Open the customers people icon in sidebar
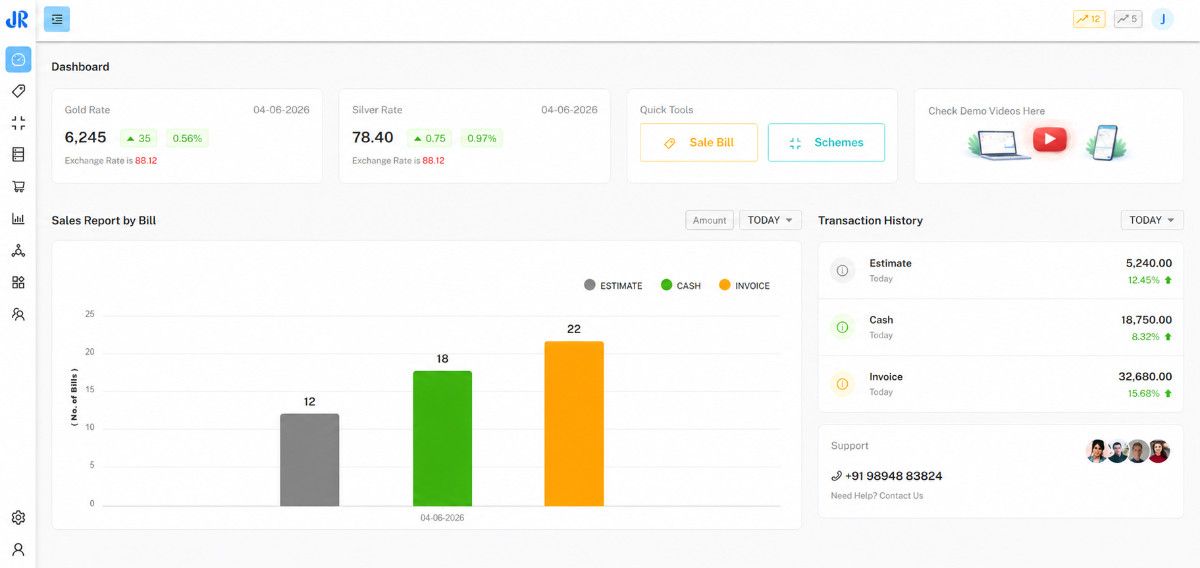1200x568 pixels. coord(18,314)
